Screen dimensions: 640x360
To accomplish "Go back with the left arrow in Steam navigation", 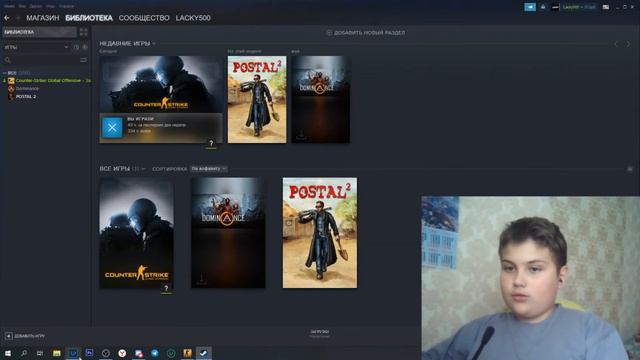I will click(7, 18).
